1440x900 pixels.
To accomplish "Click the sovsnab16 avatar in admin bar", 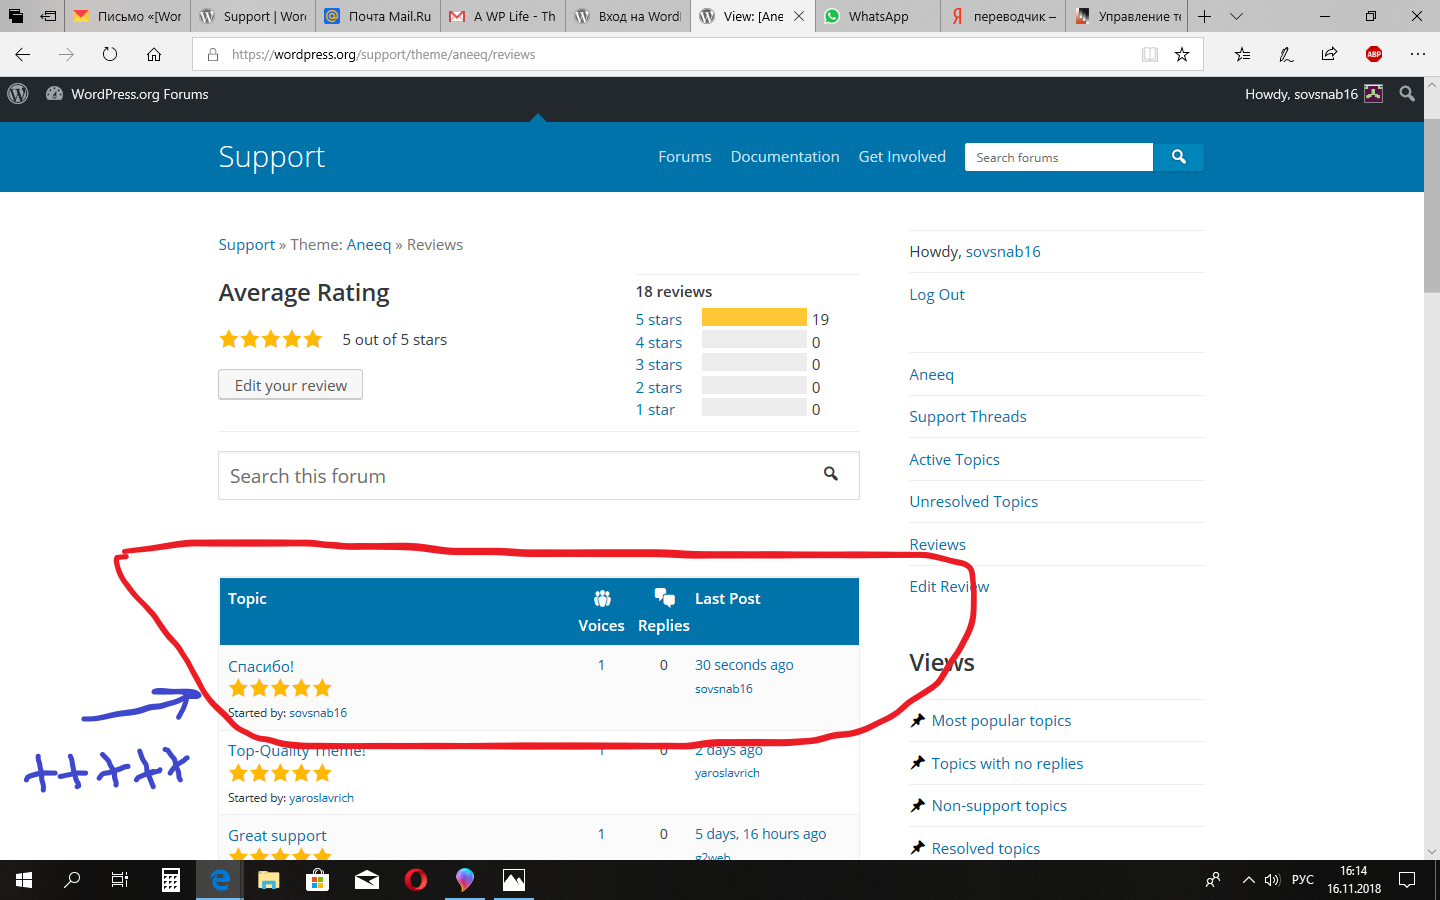I will [x=1374, y=94].
